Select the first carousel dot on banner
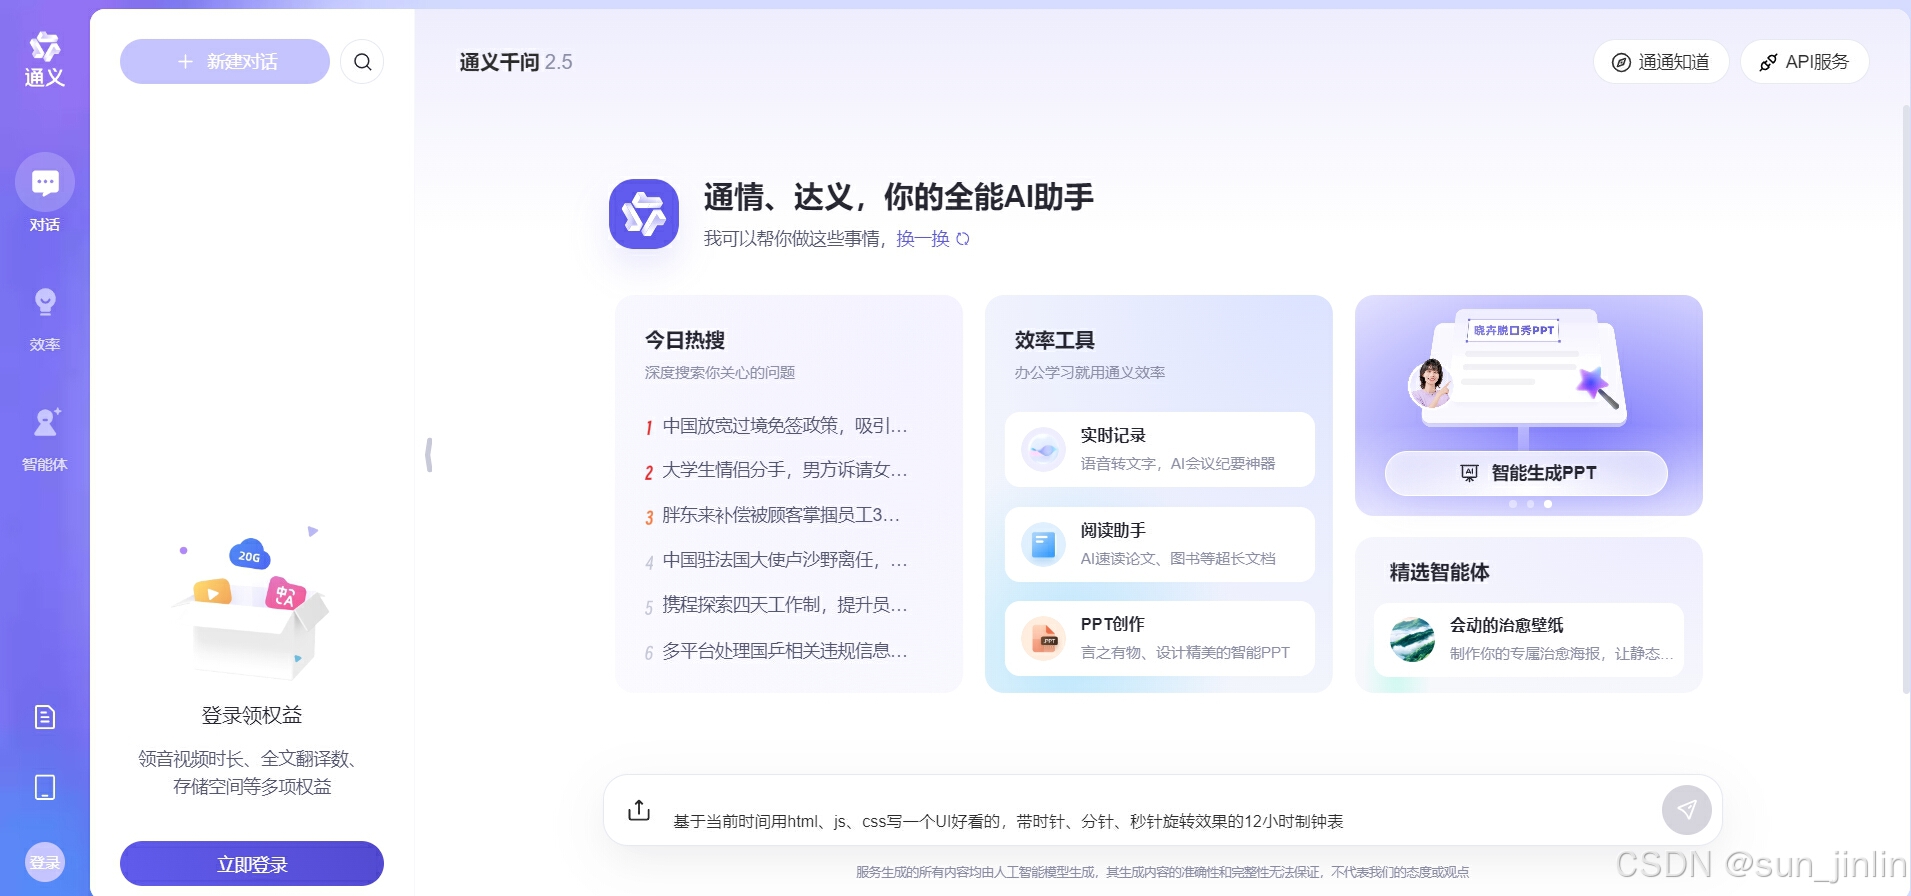The width and height of the screenshot is (1911, 896). pyautogui.click(x=1513, y=504)
